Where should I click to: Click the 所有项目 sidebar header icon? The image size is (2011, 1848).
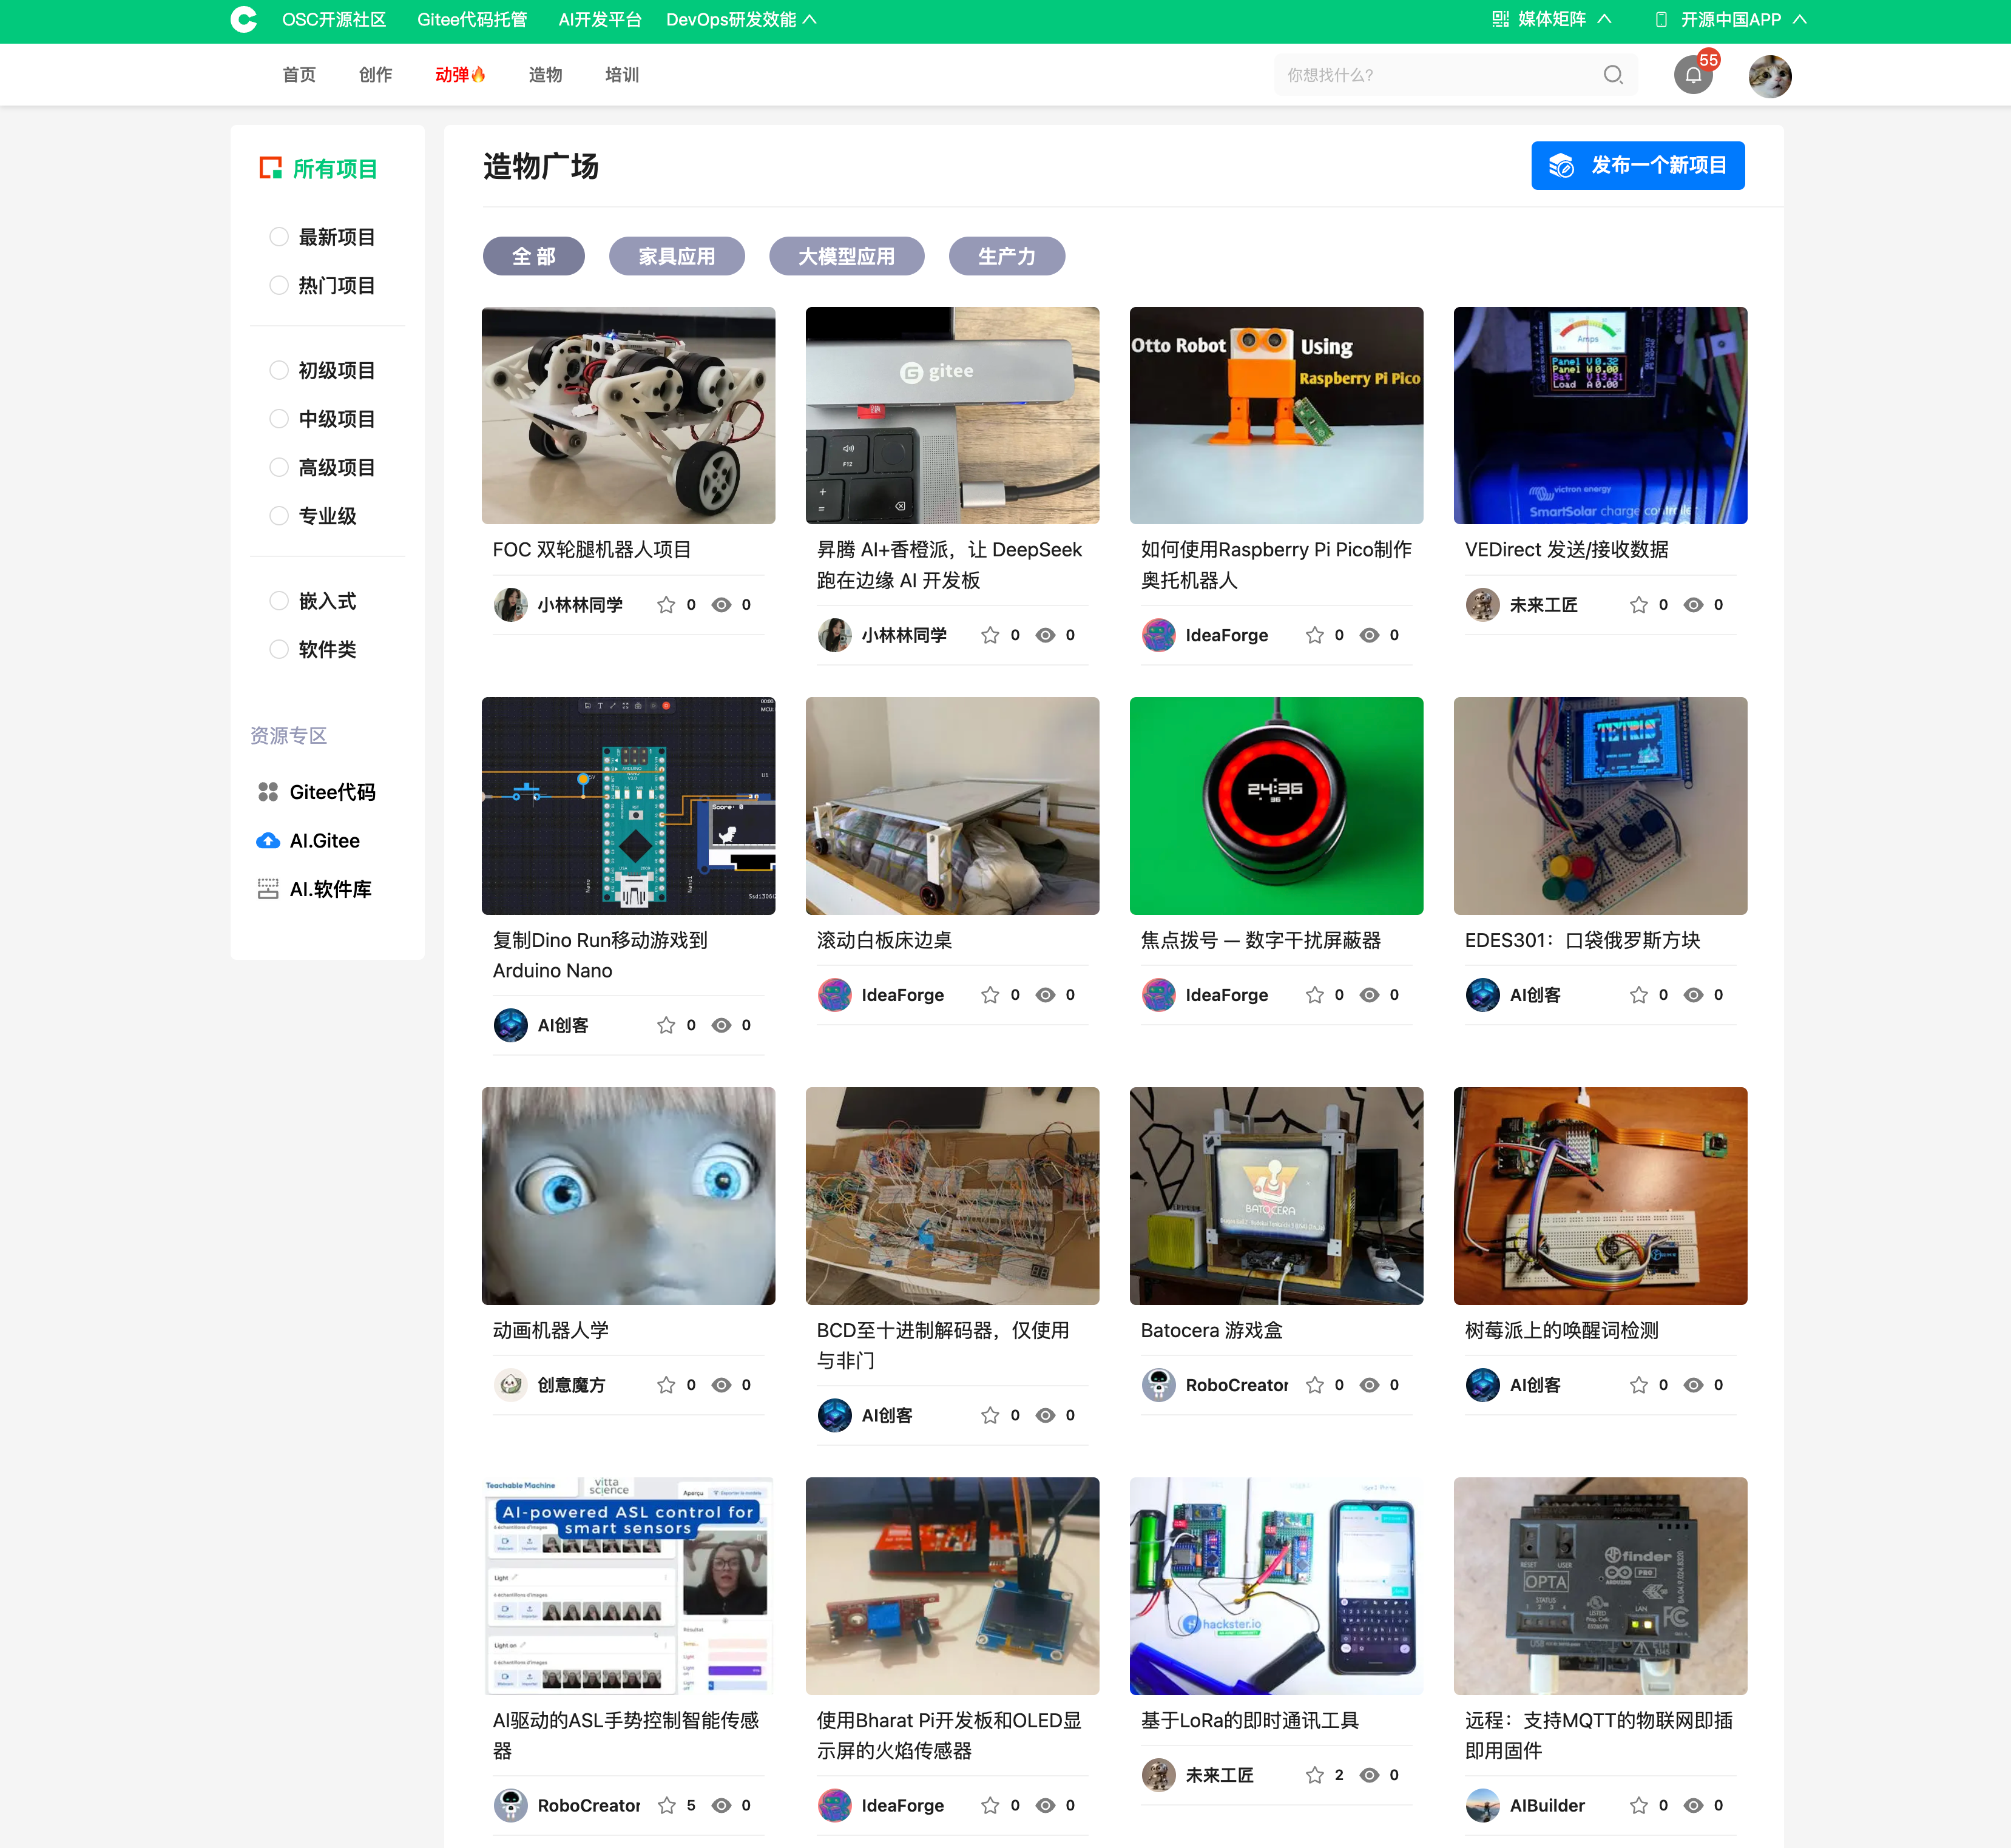tap(270, 168)
